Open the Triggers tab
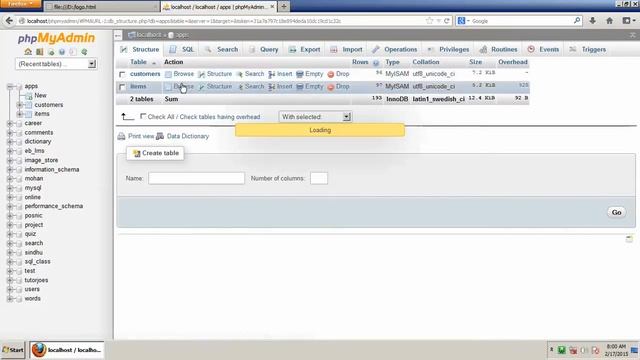The height and width of the screenshot is (360, 640). point(588,49)
